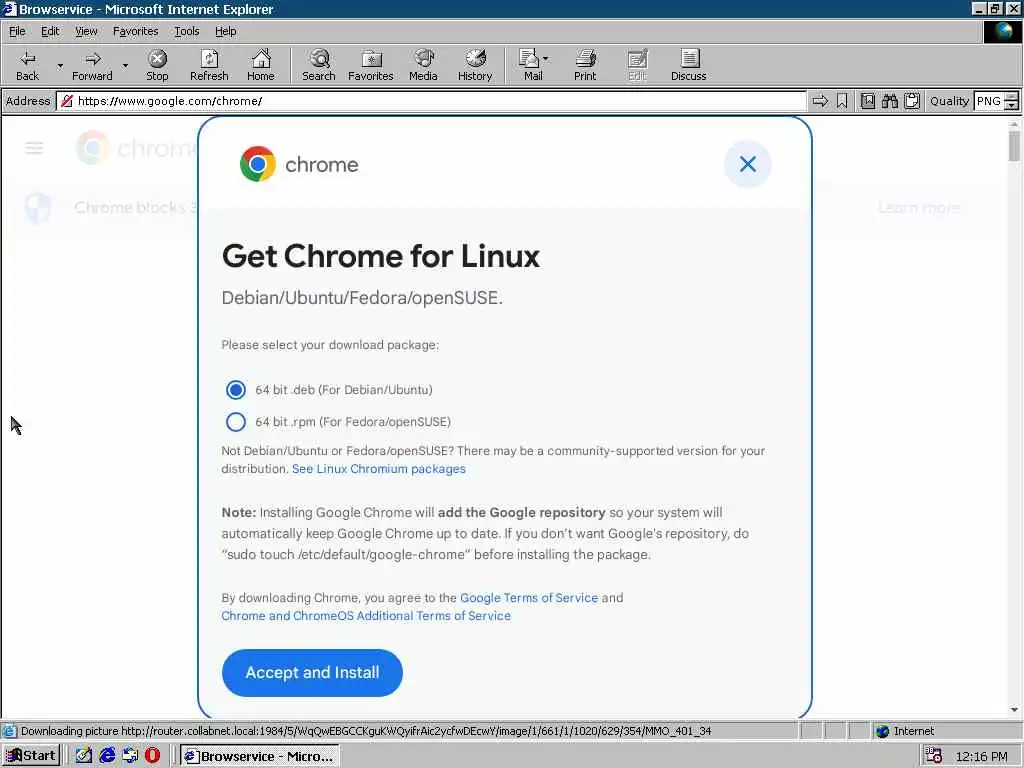Click the clipboard icon in address bar
The width and height of the screenshot is (1024, 768).
[912, 101]
